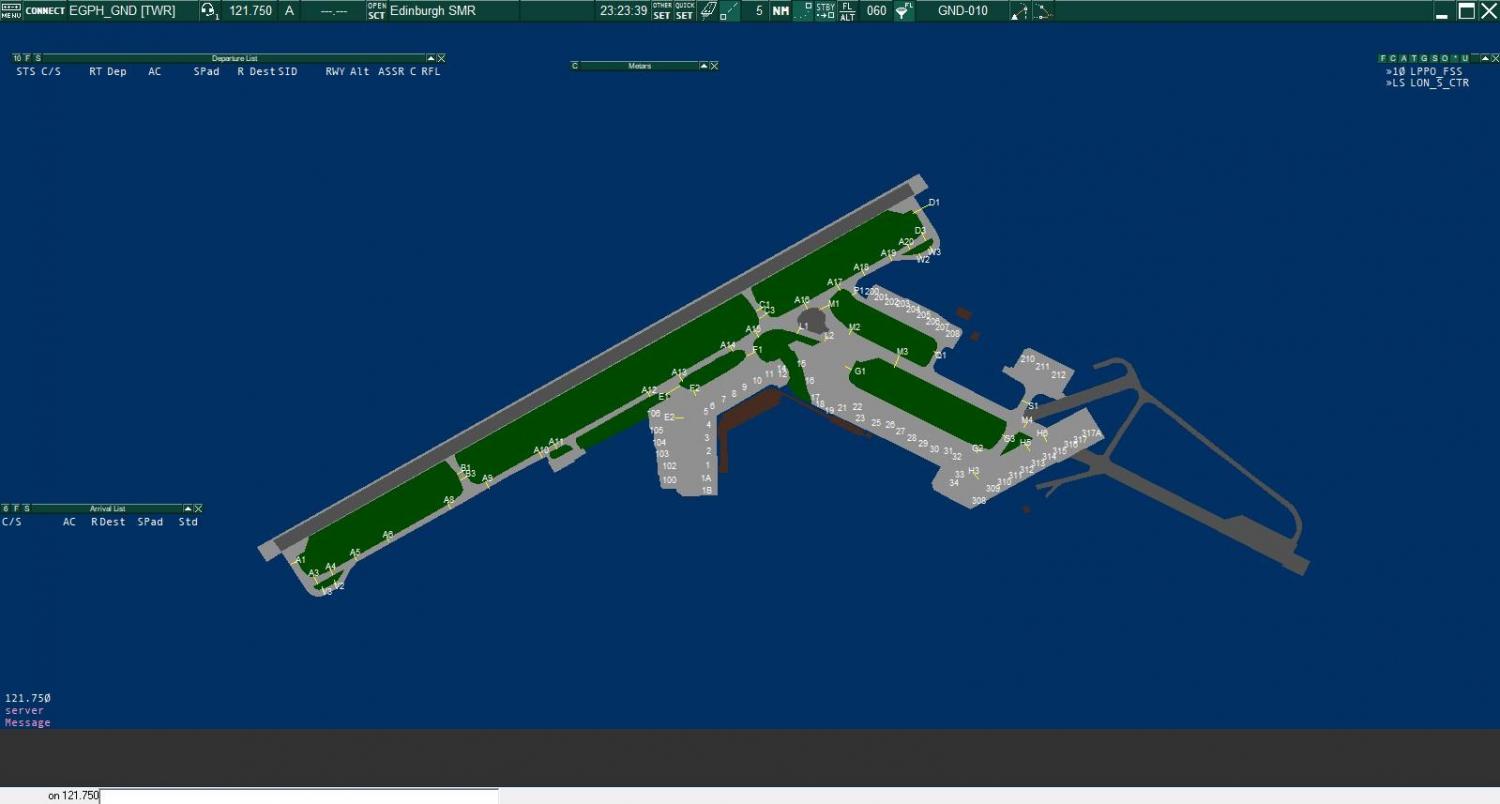Toggle the FL/ALT altitude filter button
The height and width of the screenshot is (804, 1500).
pos(847,11)
